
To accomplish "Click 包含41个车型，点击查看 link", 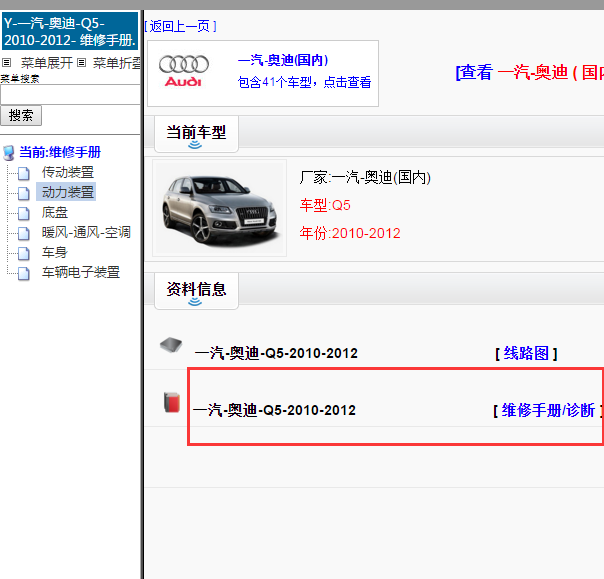I will pos(304,82).
